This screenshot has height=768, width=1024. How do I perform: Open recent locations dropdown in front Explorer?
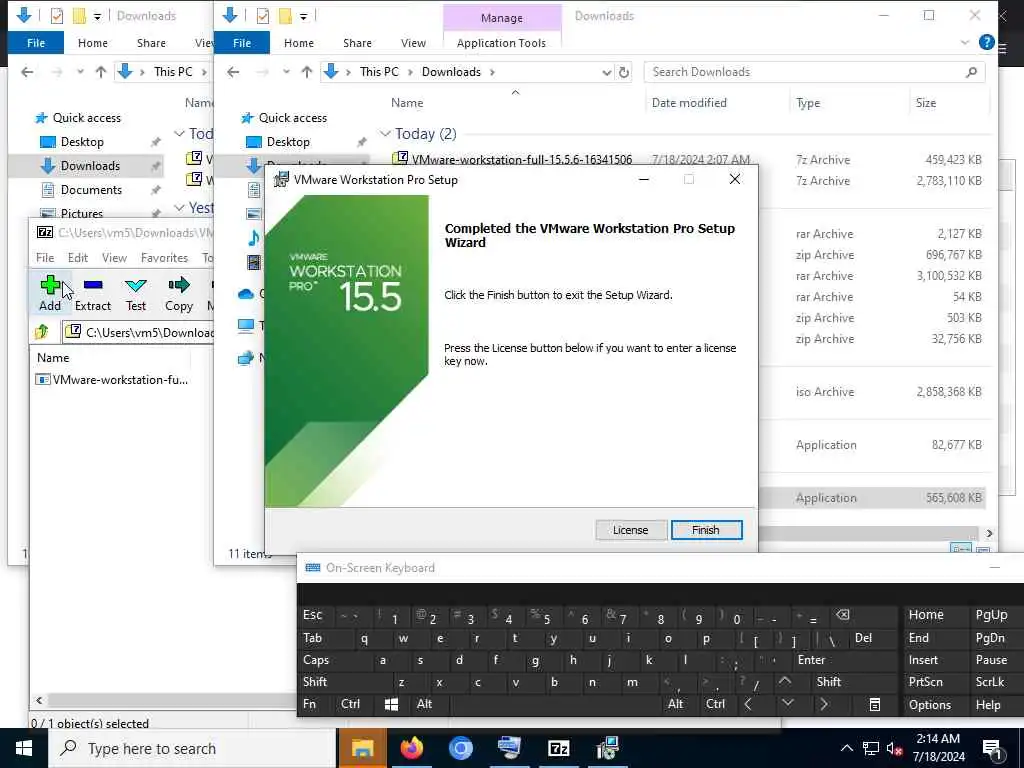286,72
